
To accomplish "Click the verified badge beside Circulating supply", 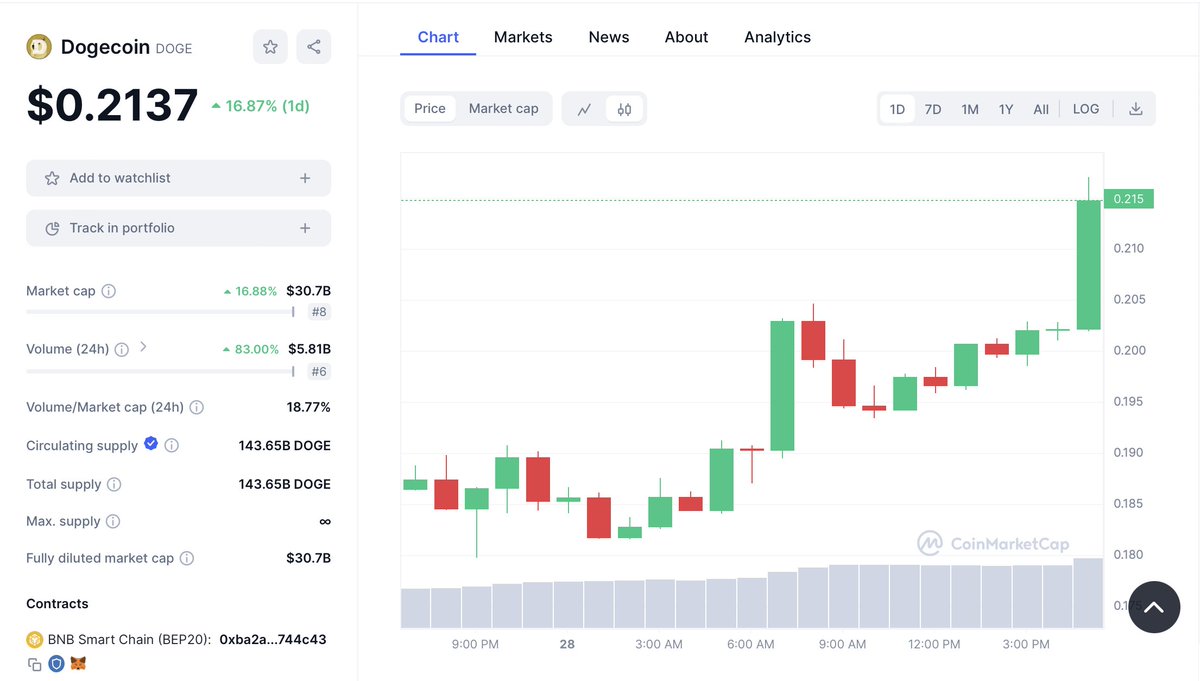I will pyautogui.click(x=151, y=443).
